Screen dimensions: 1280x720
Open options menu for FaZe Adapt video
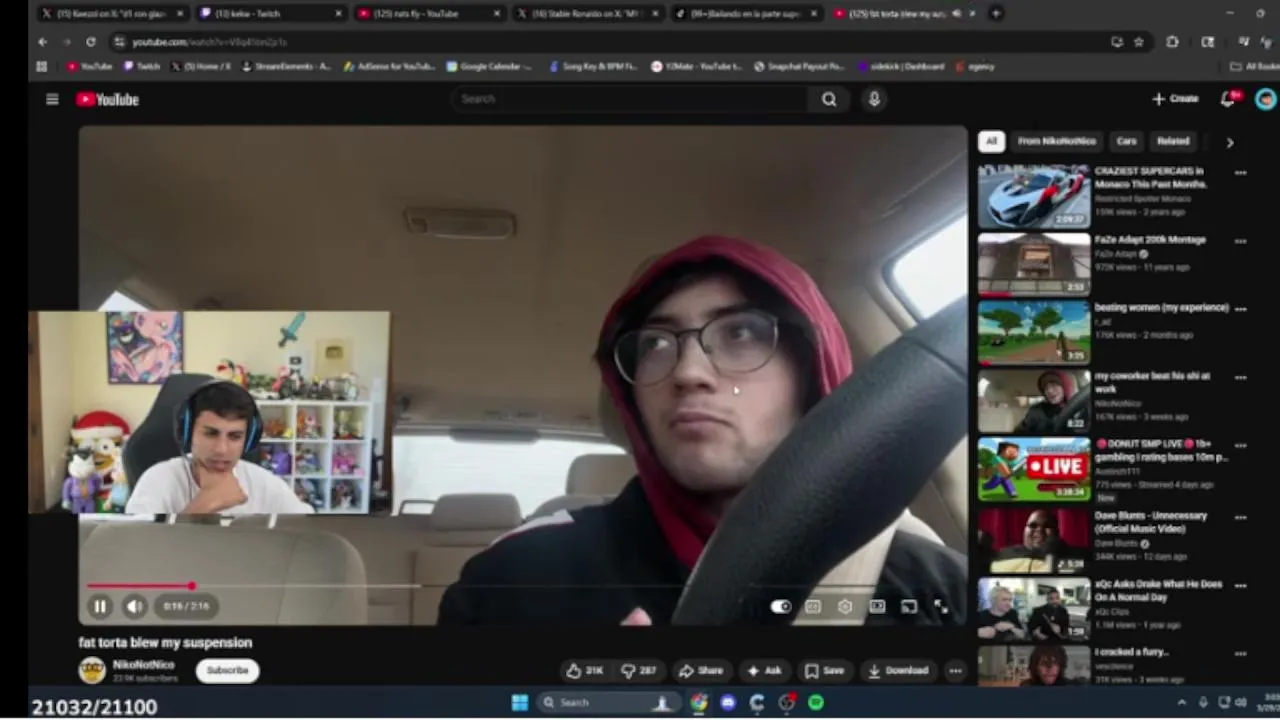point(1241,241)
